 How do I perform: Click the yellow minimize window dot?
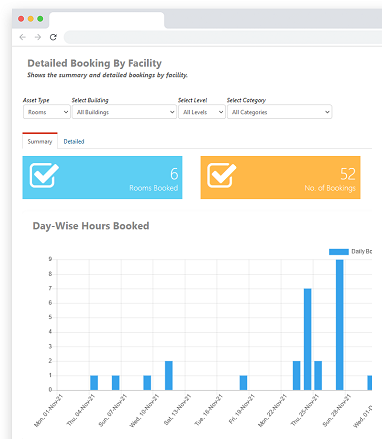coord(31,19)
